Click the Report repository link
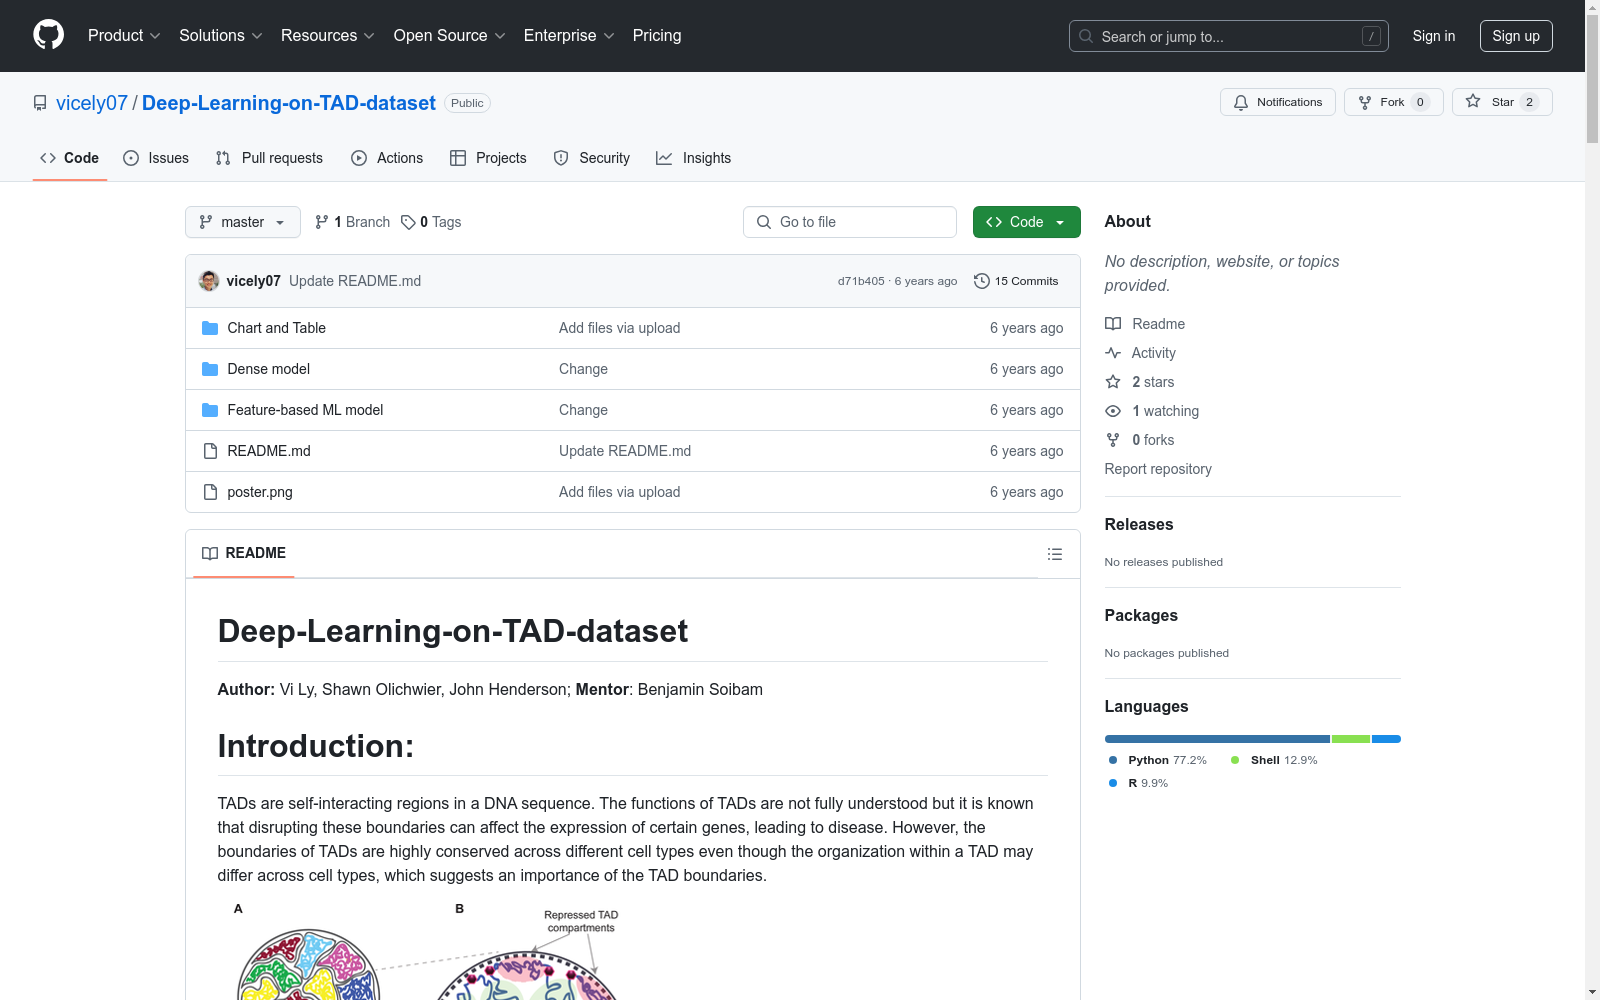Viewport: 1600px width, 1000px height. pos(1158,469)
